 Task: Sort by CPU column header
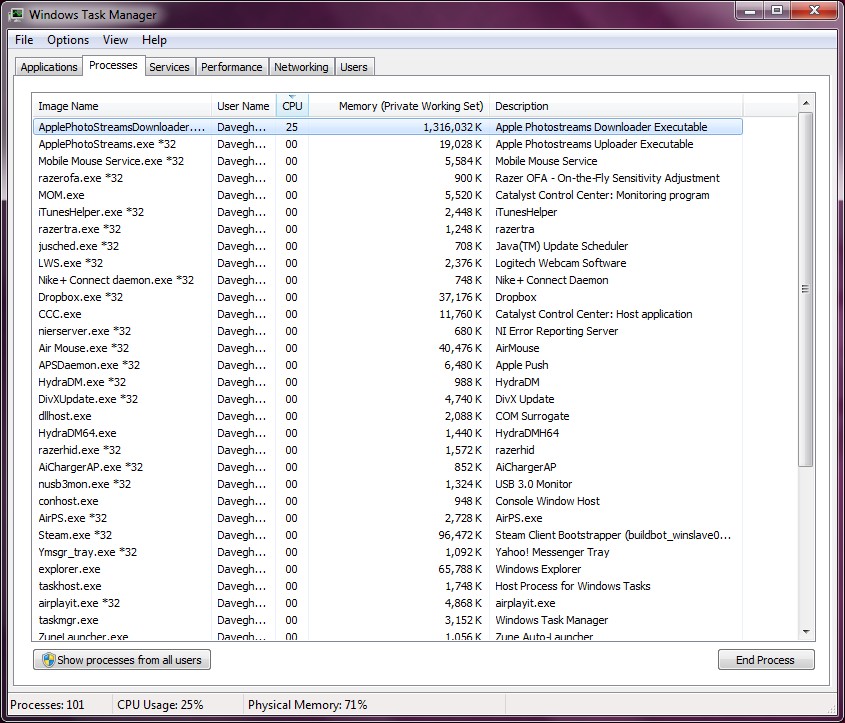click(292, 106)
